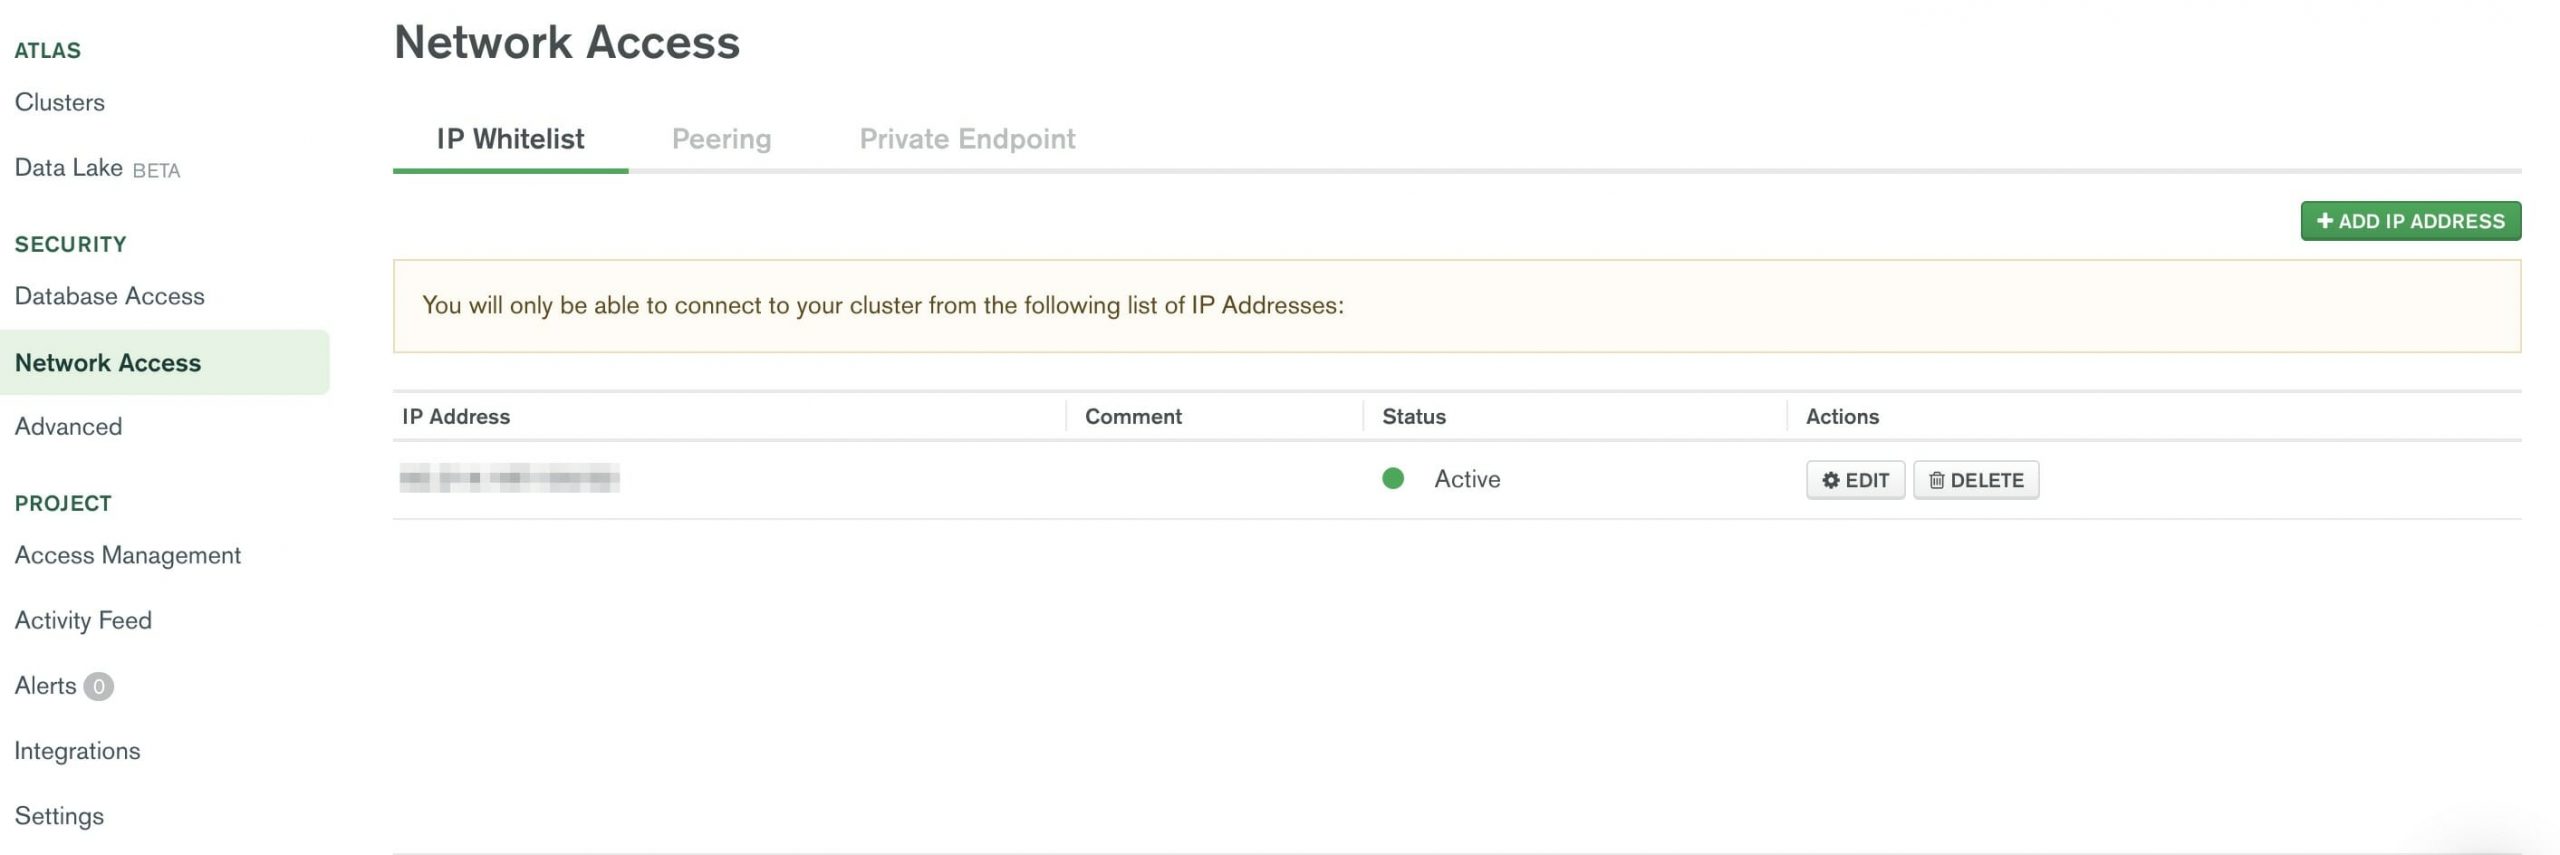Click the blurred IP address entry

tap(509, 479)
